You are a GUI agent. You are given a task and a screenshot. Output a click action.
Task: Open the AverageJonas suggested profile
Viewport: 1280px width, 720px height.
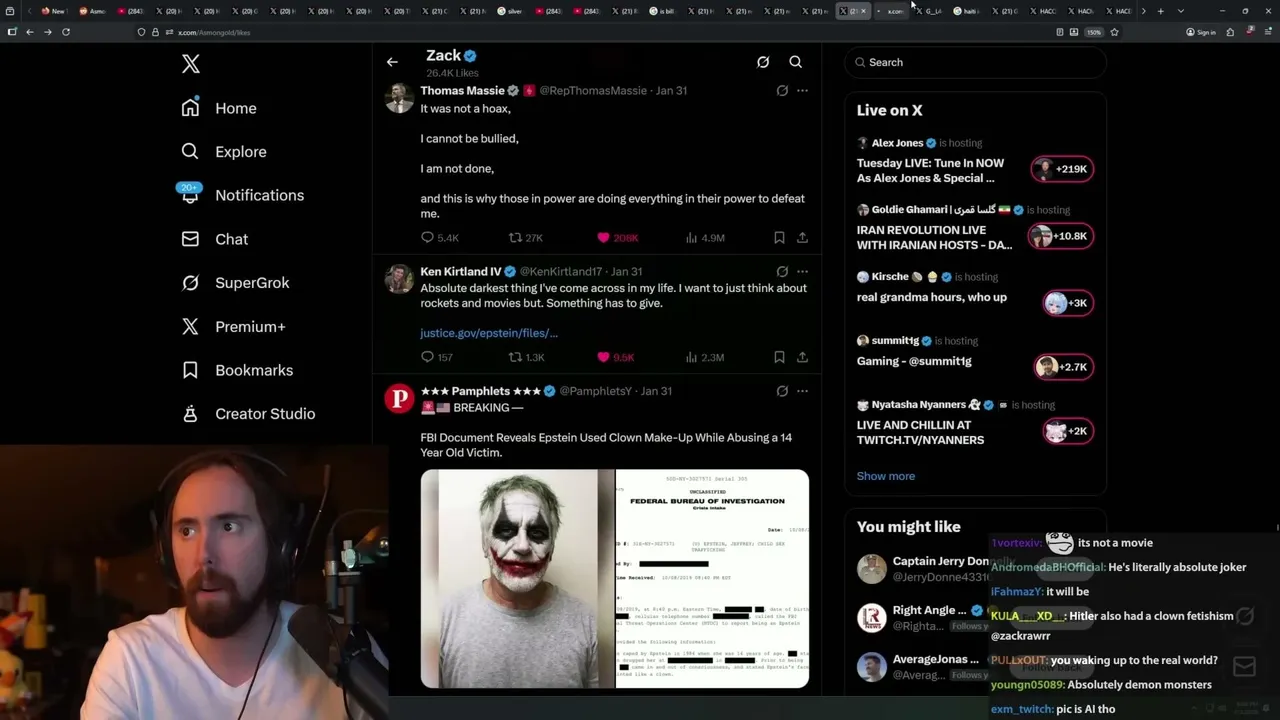922,667
